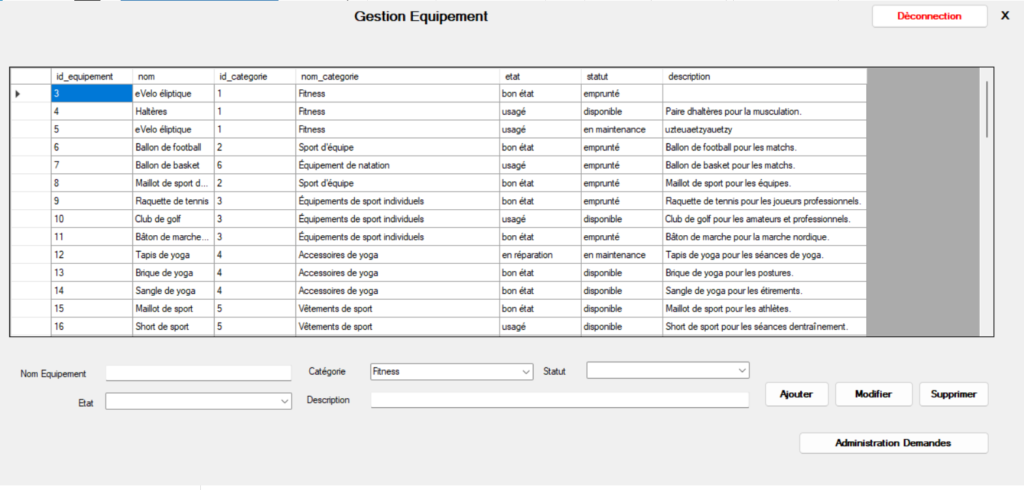This screenshot has width=1024, height=490.
Task: Select the Ballon de football cell
Action: click(172, 147)
